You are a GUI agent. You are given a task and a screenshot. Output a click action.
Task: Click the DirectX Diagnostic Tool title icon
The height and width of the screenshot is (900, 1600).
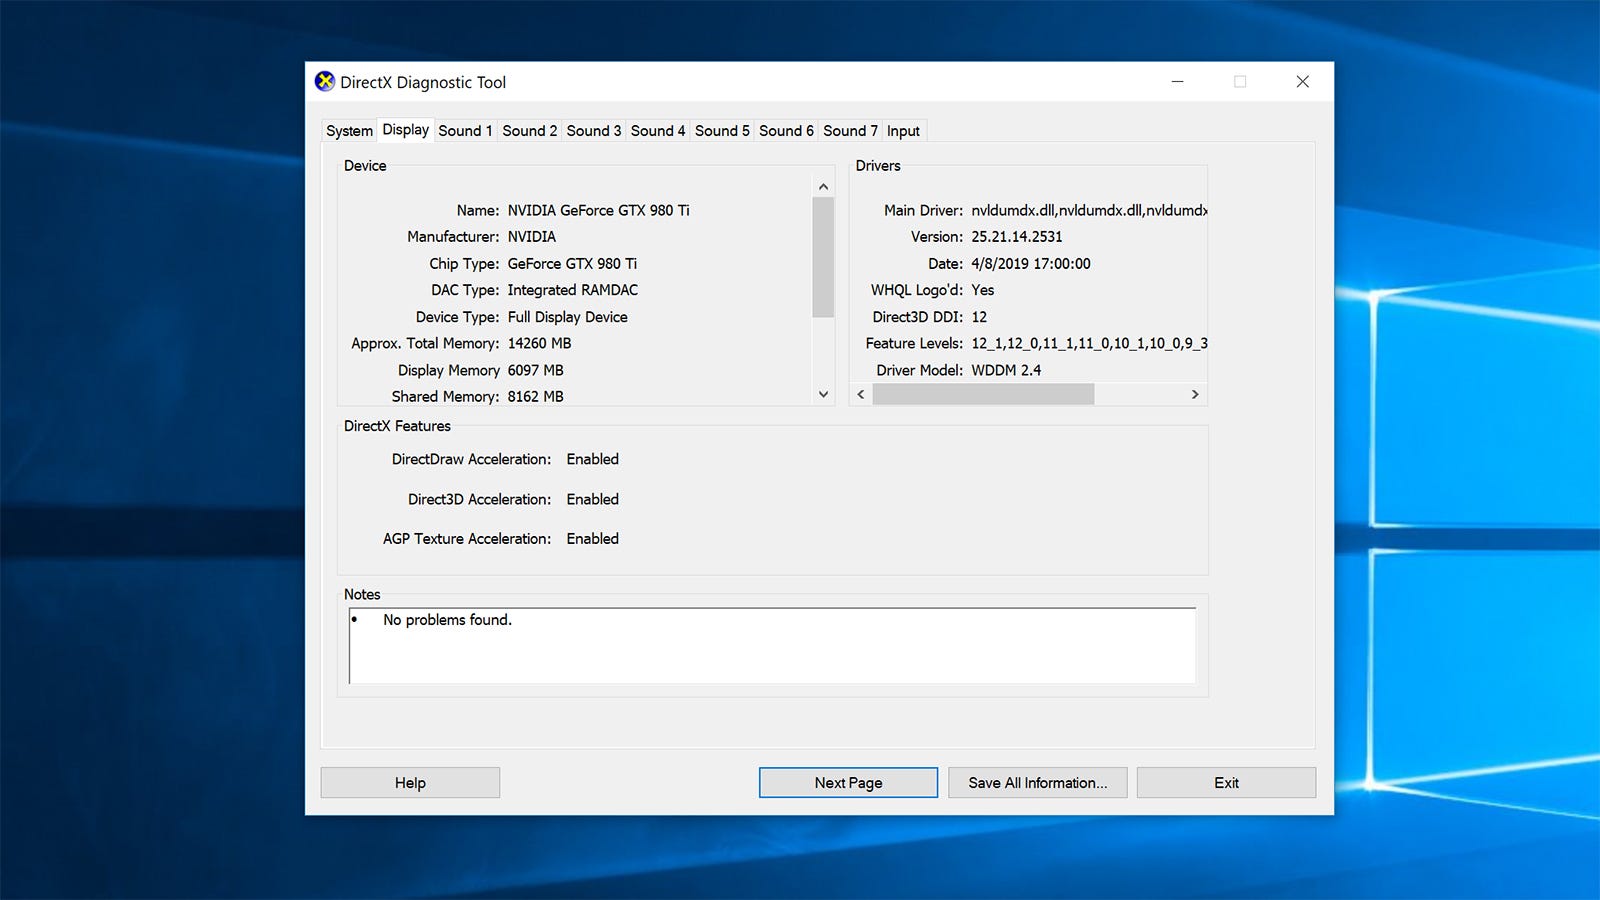coord(325,82)
